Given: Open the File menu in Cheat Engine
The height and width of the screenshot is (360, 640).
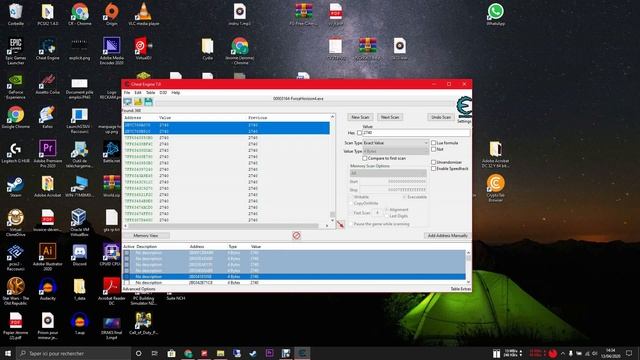Looking at the screenshot, I should [x=127, y=93].
